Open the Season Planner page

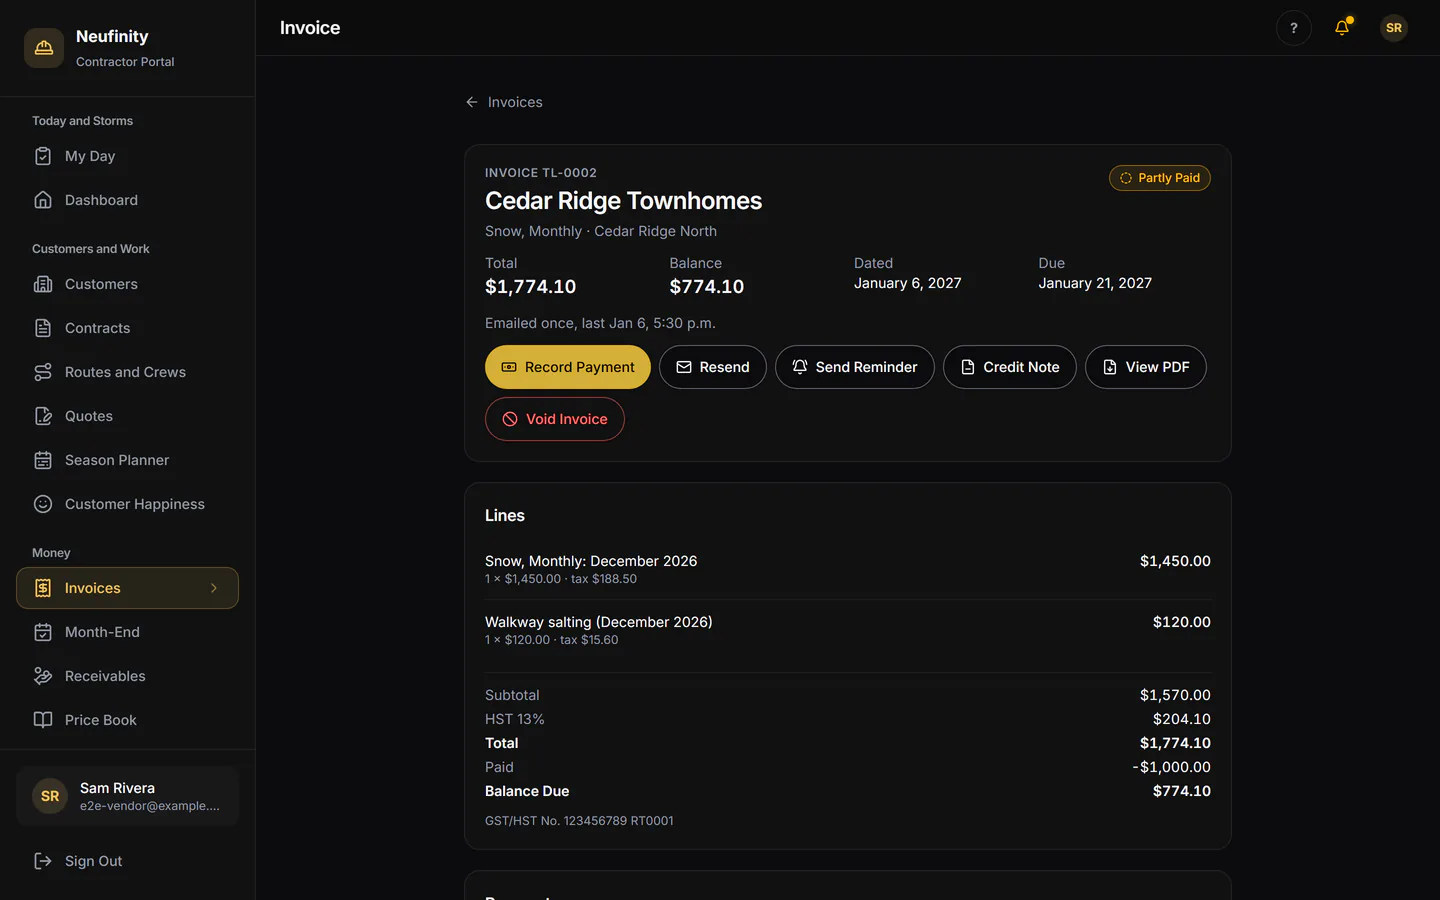pyautogui.click(x=128, y=460)
